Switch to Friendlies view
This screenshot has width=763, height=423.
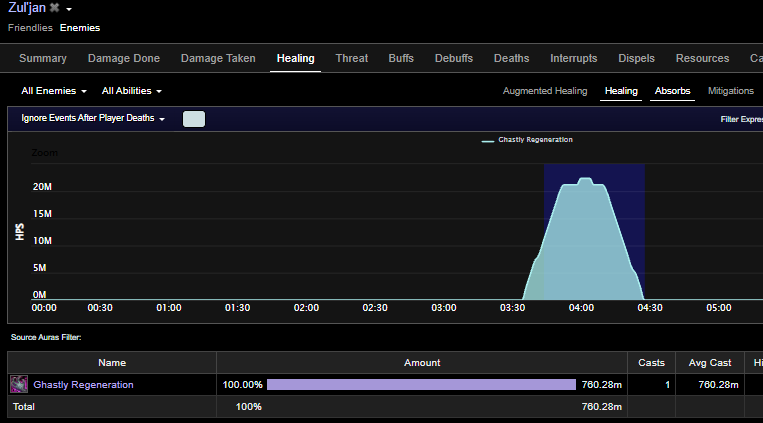(30, 28)
